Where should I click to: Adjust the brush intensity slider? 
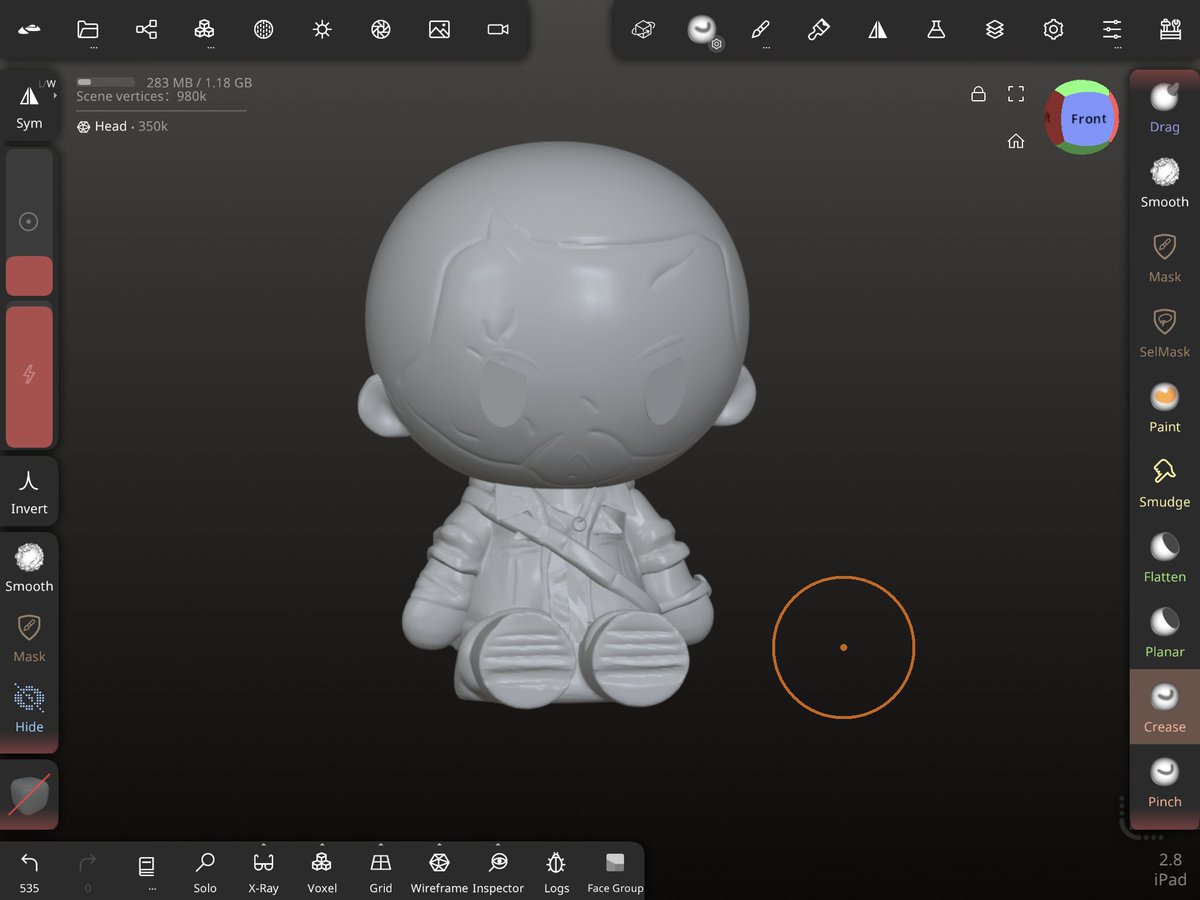coord(29,377)
